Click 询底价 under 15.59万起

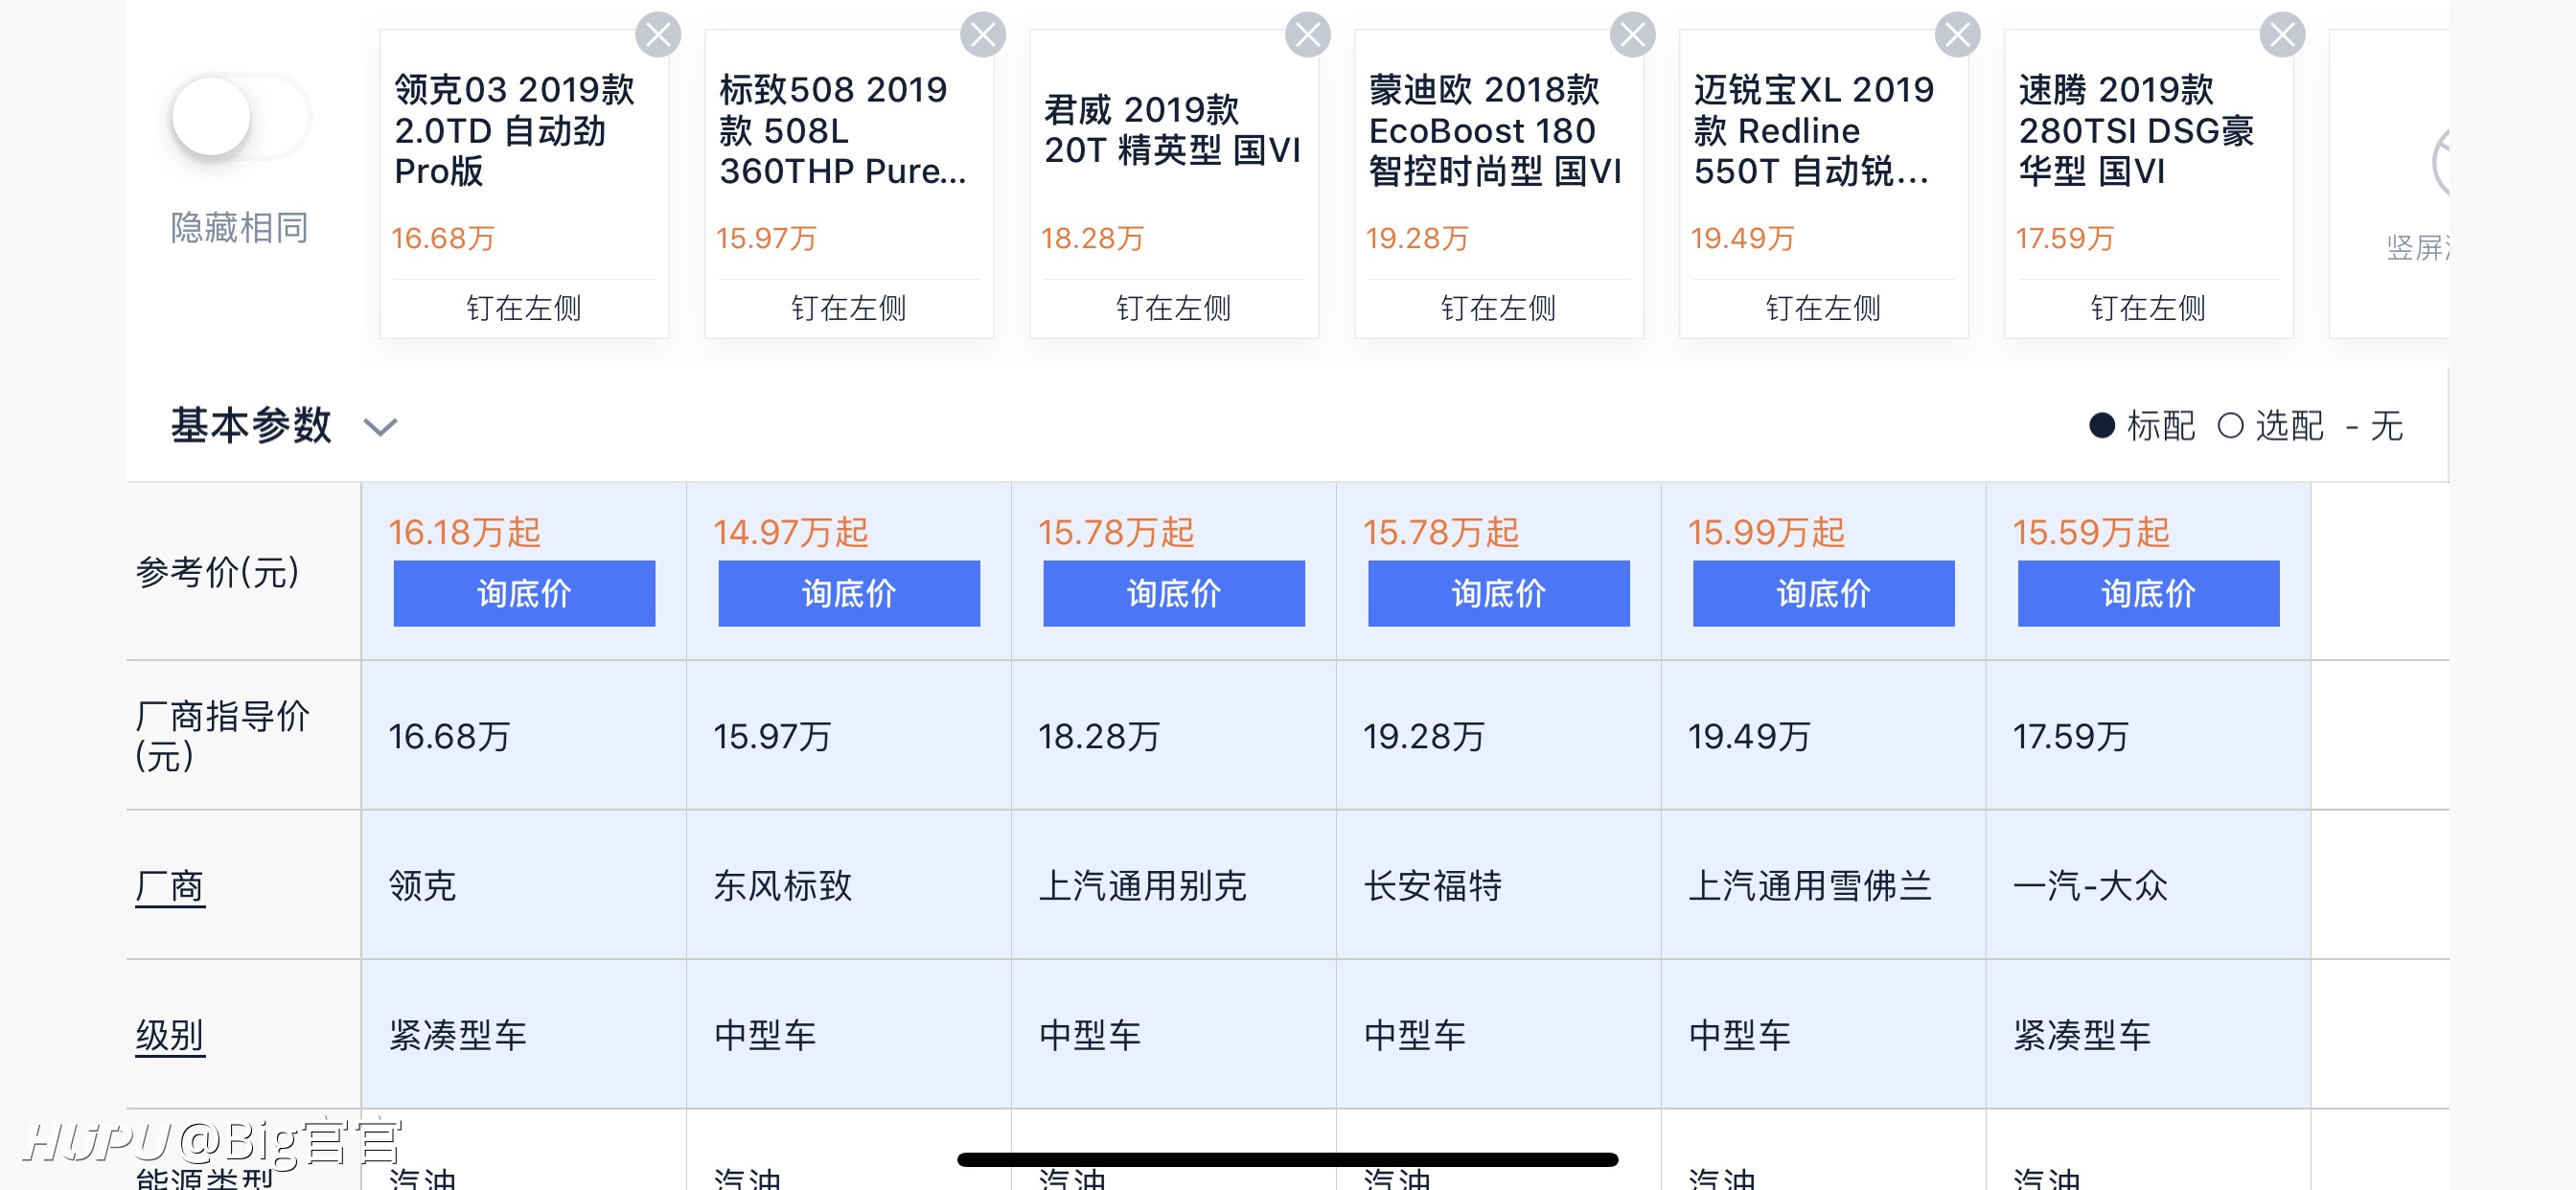point(2149,594)
